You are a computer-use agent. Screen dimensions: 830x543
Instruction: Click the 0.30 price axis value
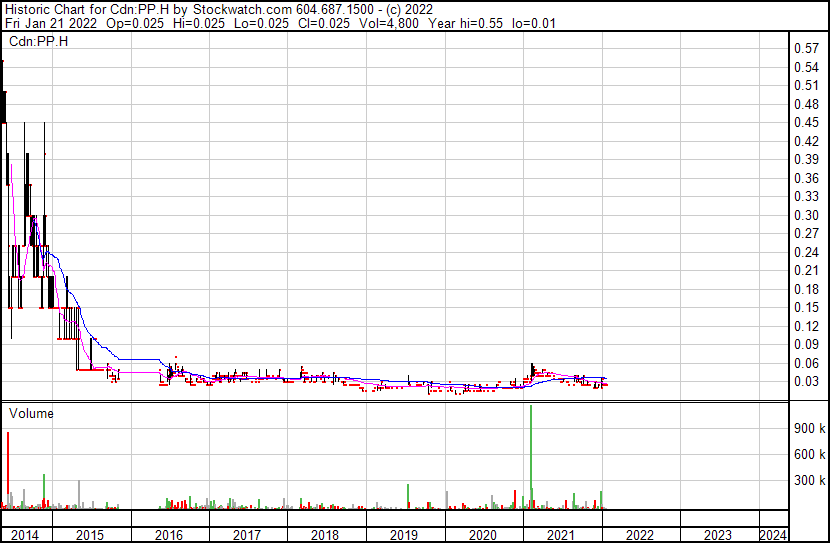tap(807, 215)
